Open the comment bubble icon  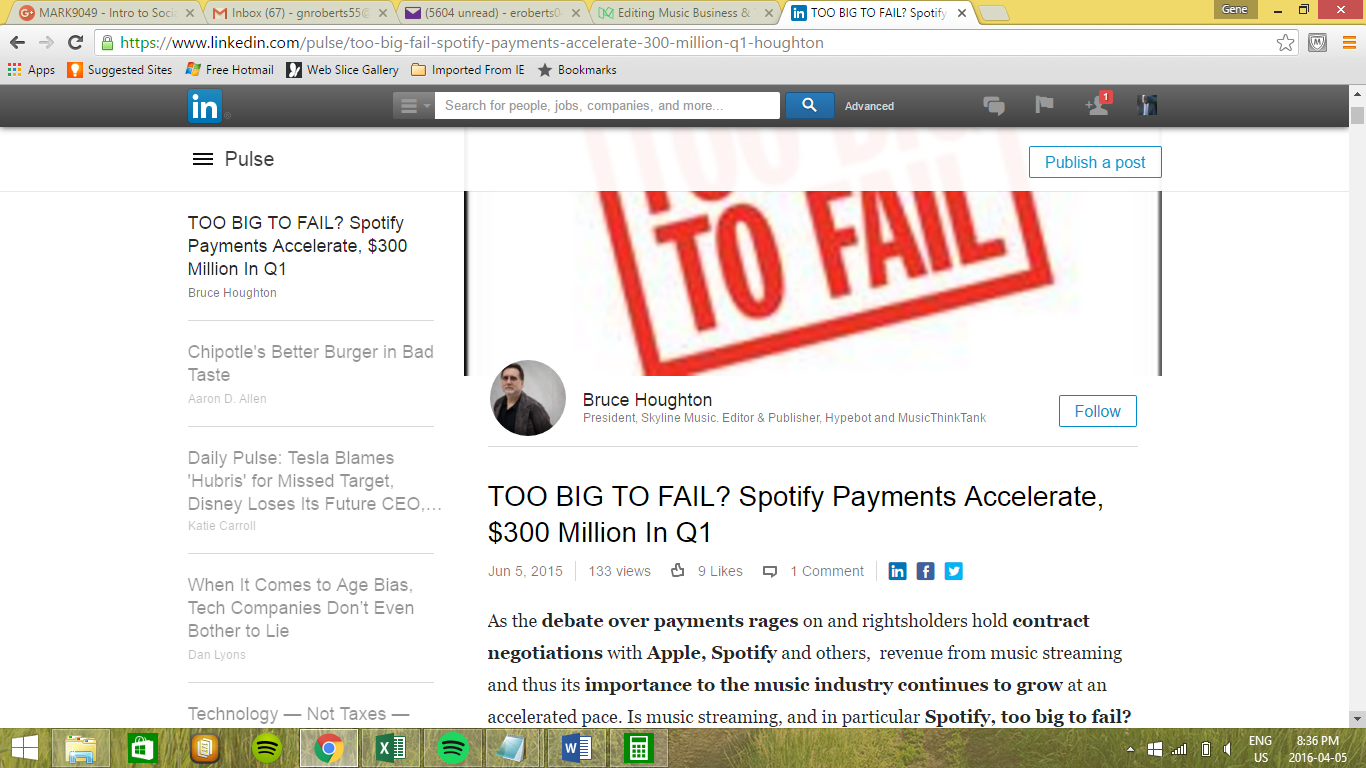(x=770, y=572)
